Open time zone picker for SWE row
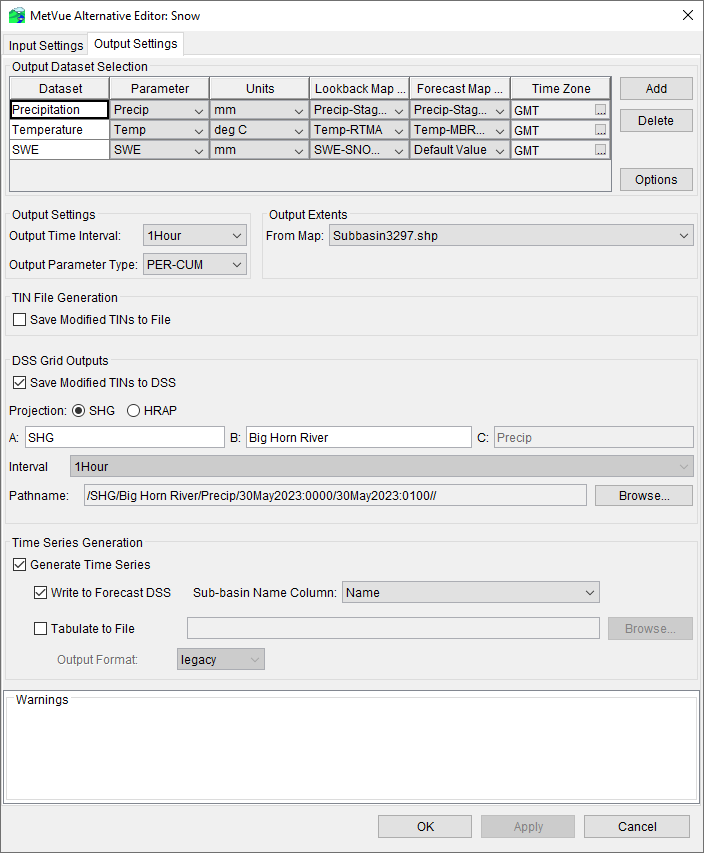704x853 pixels. (x=600, y=151)
